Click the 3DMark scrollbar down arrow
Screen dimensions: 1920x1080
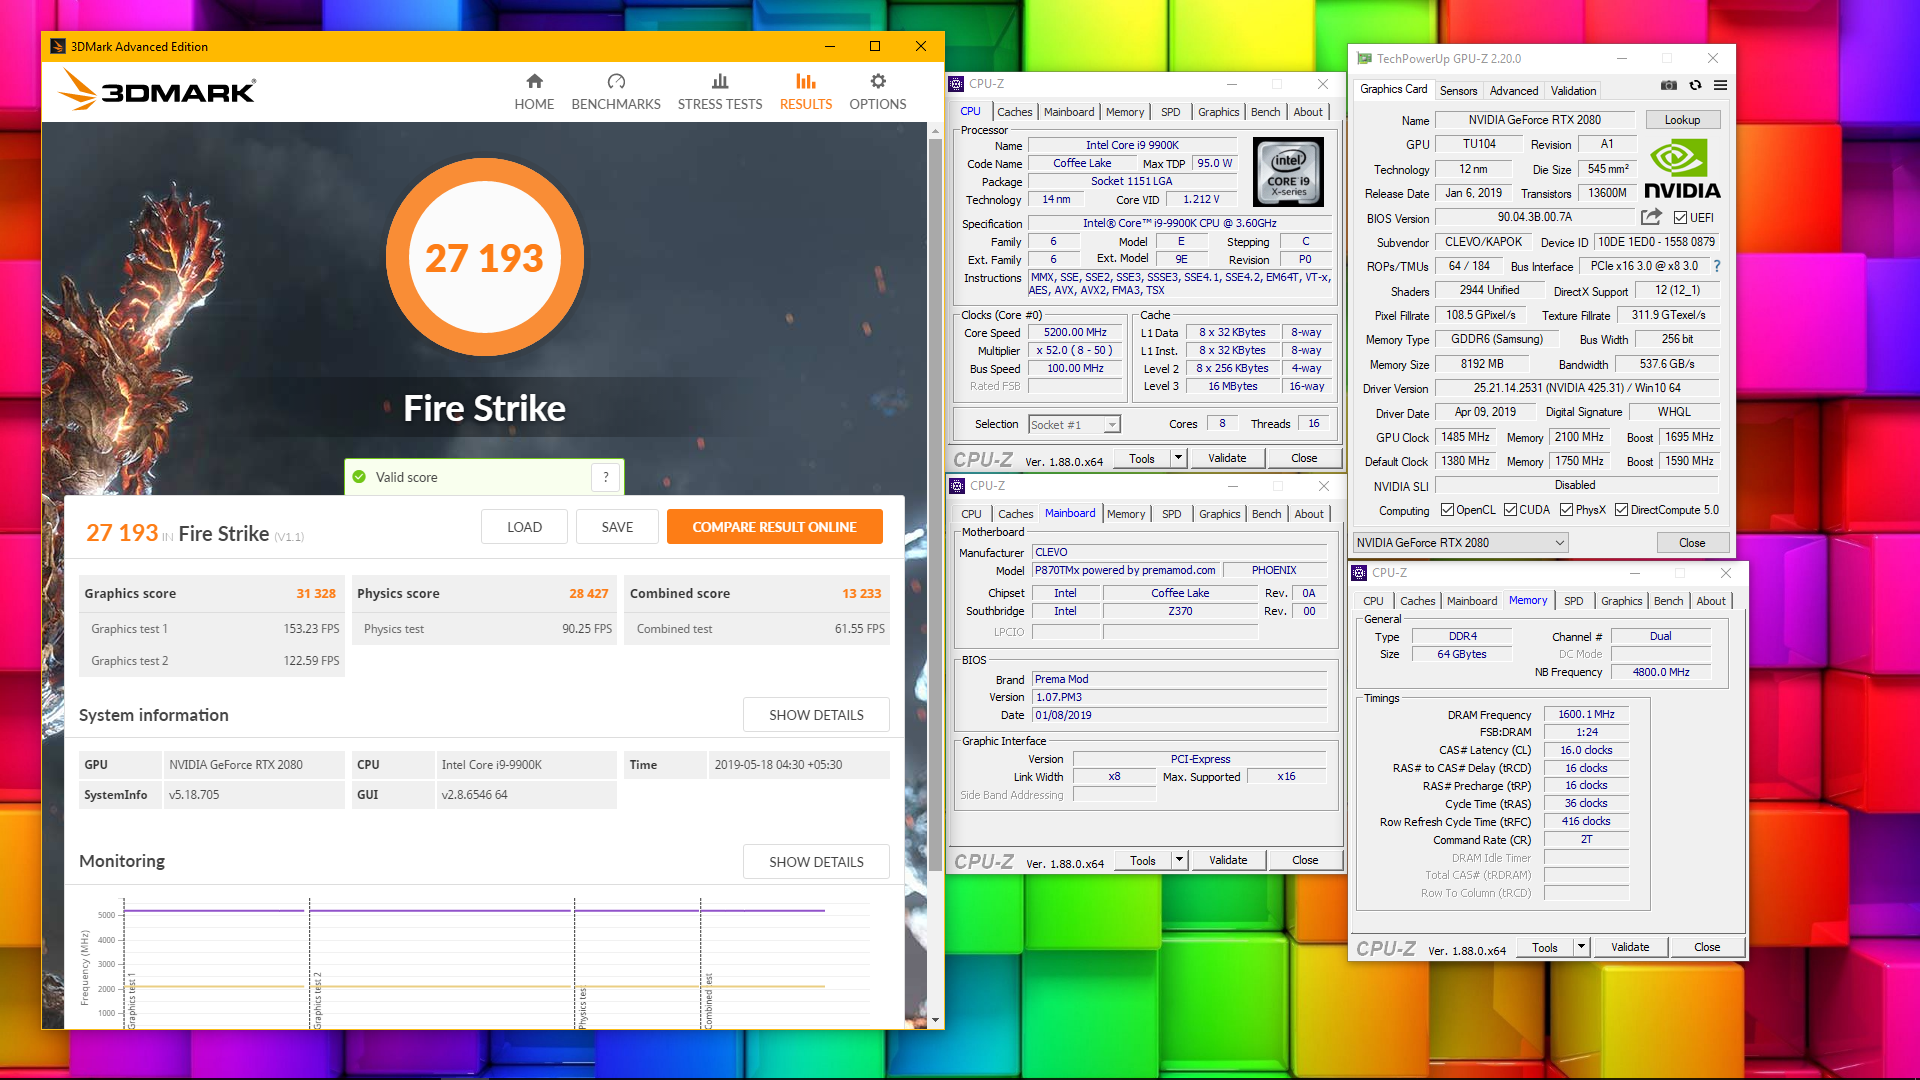935,1020
